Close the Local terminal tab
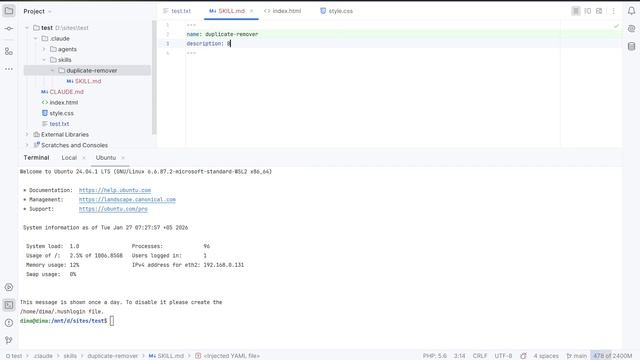Image resolution: width=640 pixels, height=360 pixels. 84,158
